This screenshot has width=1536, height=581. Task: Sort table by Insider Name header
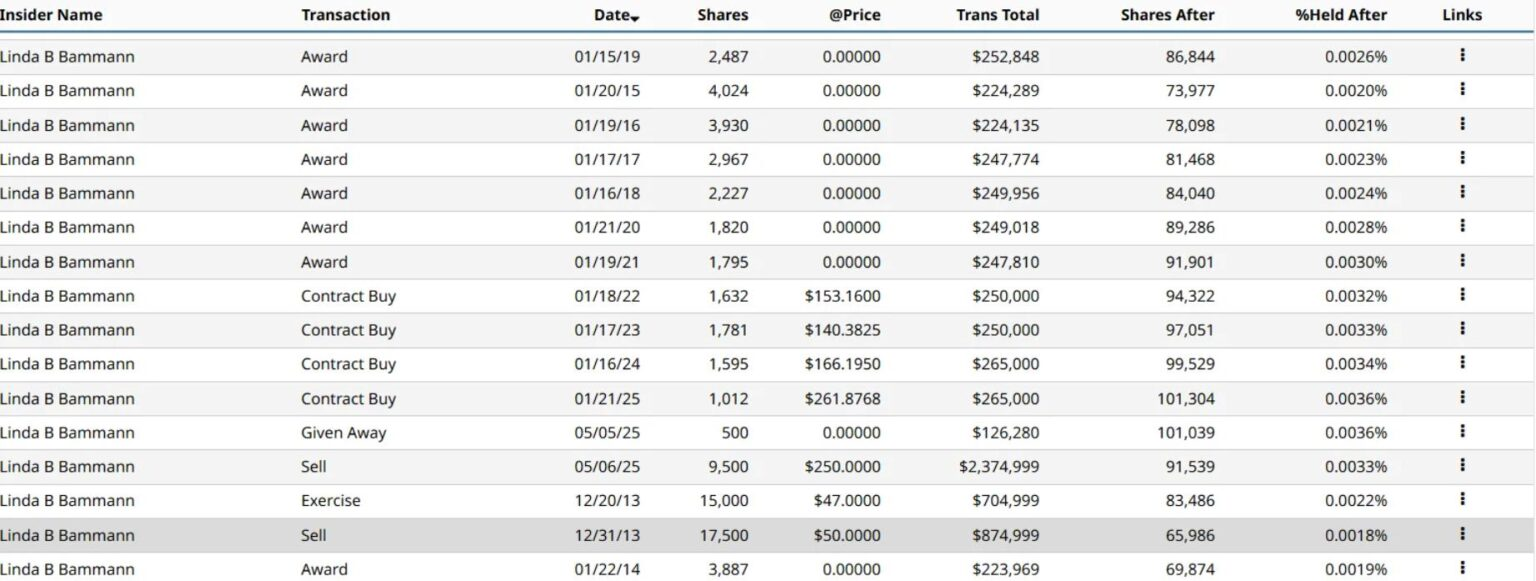click(x=51, y=15)
